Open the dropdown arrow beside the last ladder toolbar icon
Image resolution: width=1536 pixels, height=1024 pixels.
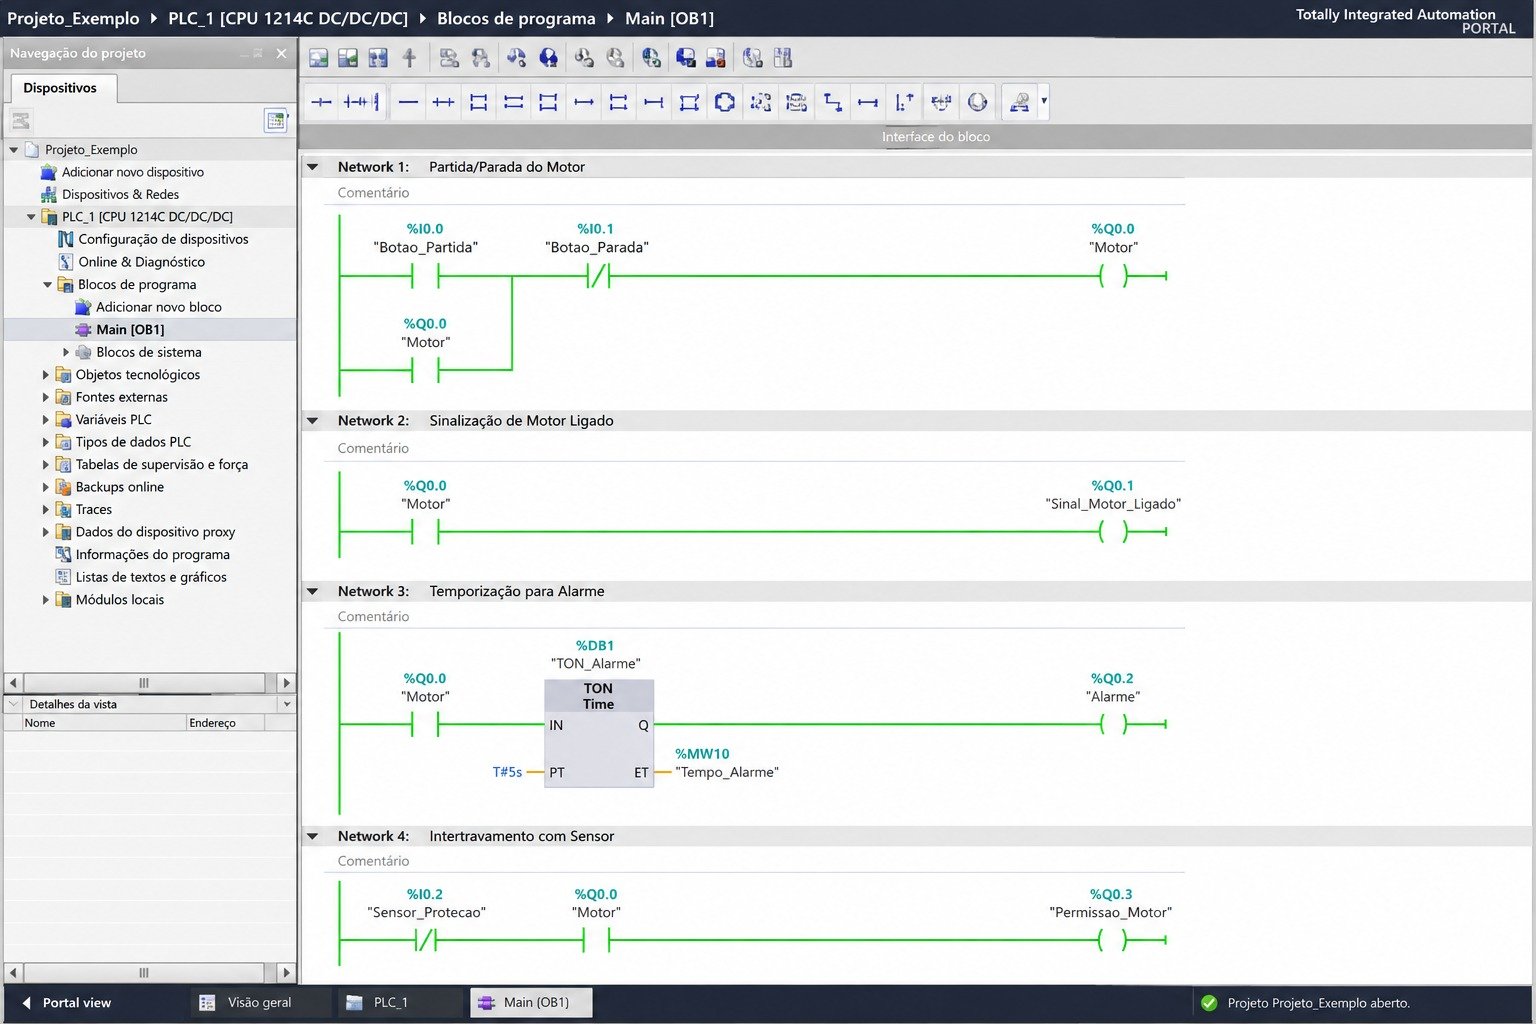coord(1044,101)
